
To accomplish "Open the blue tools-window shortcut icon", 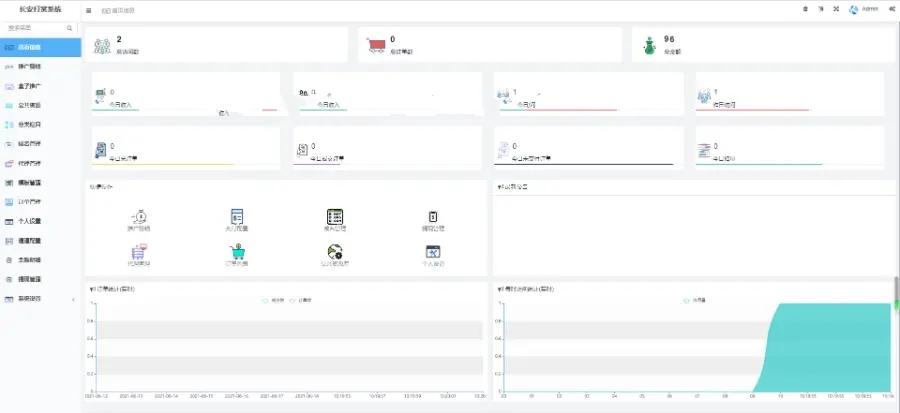I will pyautogui.click(x=433, y=252).
